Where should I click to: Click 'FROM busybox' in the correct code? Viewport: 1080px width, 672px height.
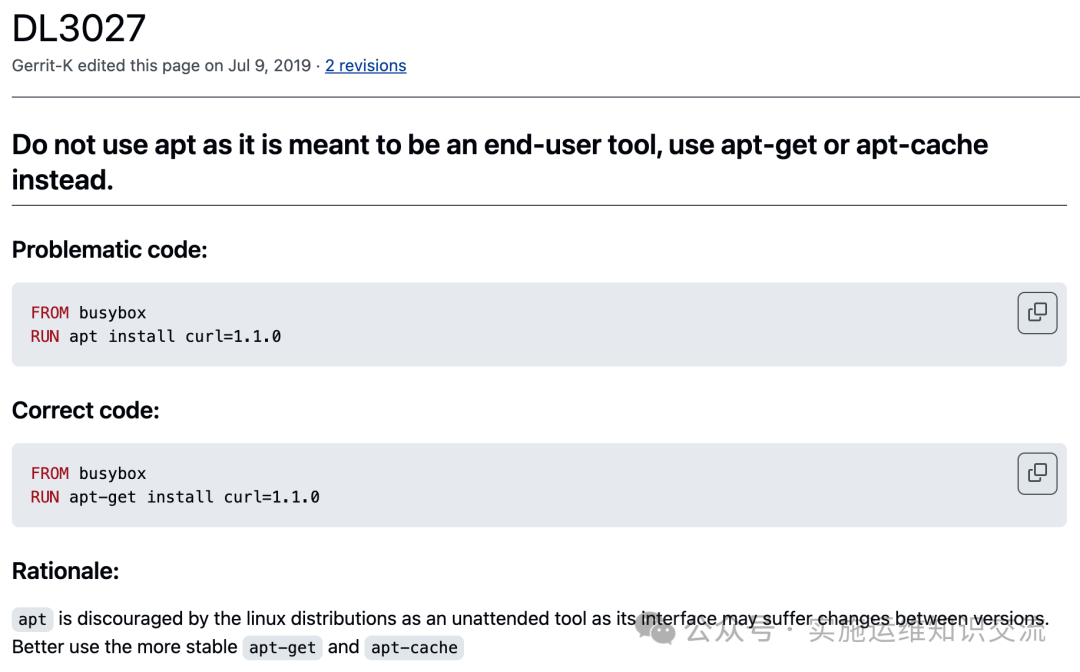[88, 474]
